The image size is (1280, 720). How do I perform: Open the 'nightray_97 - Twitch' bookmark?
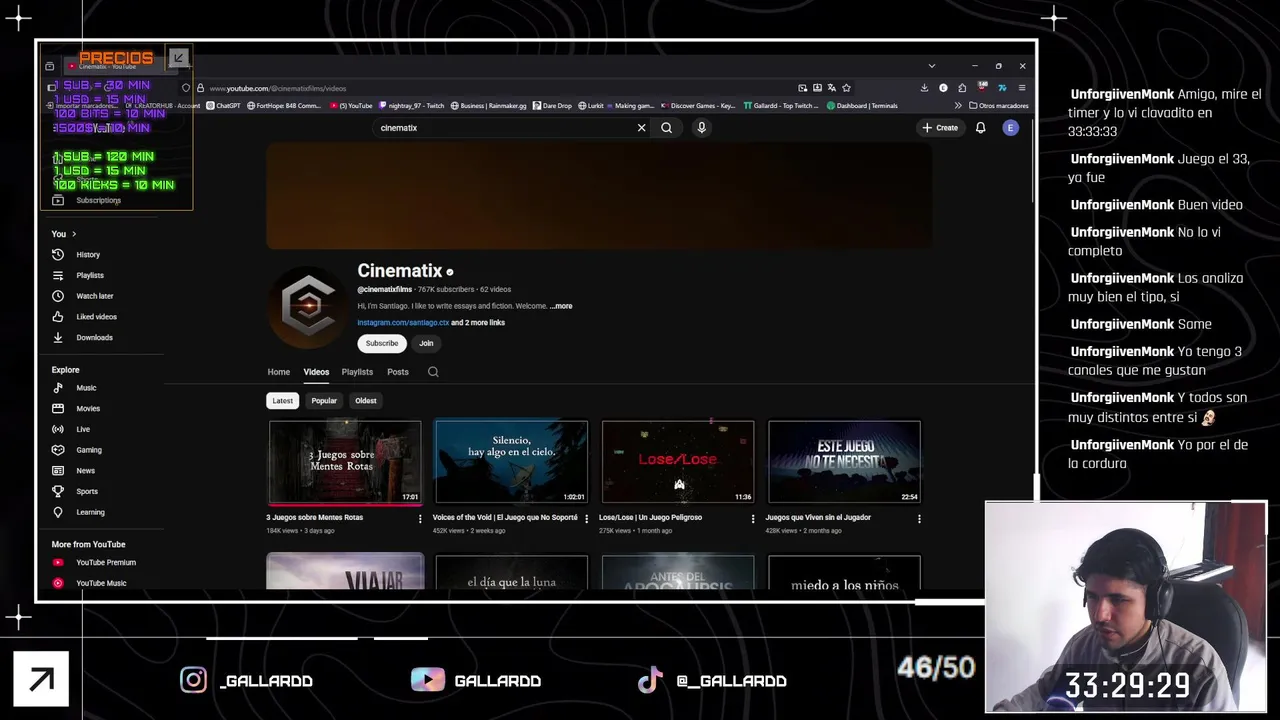[413, 106]
